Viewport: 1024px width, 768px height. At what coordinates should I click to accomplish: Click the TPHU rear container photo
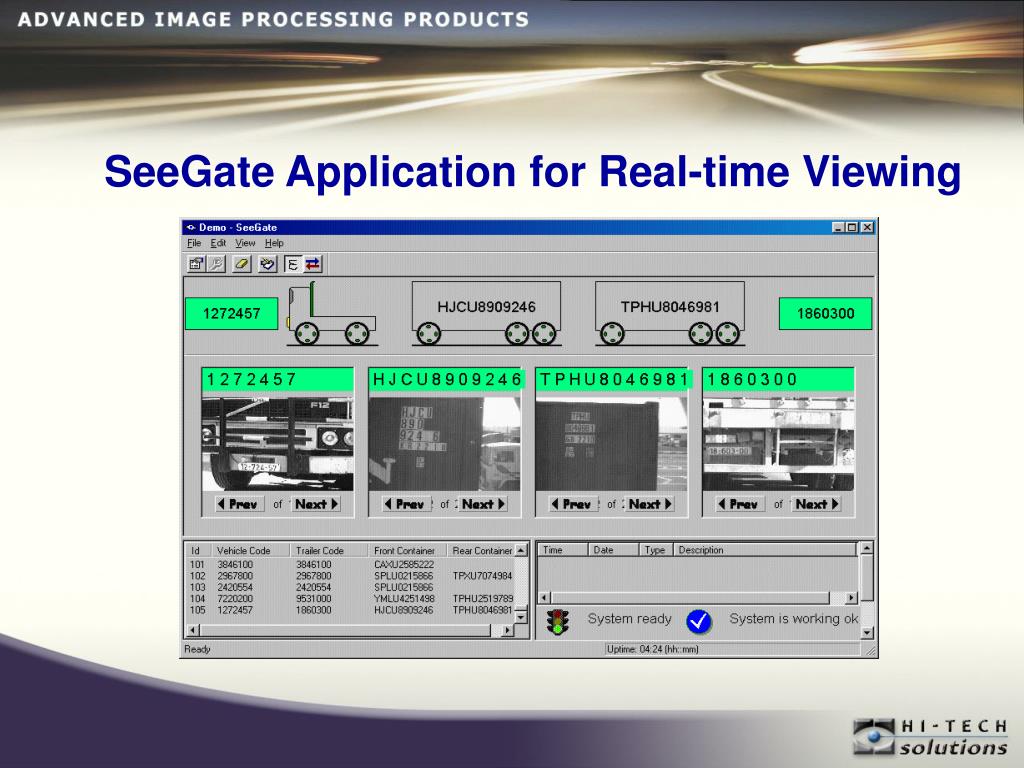(611, 444)
